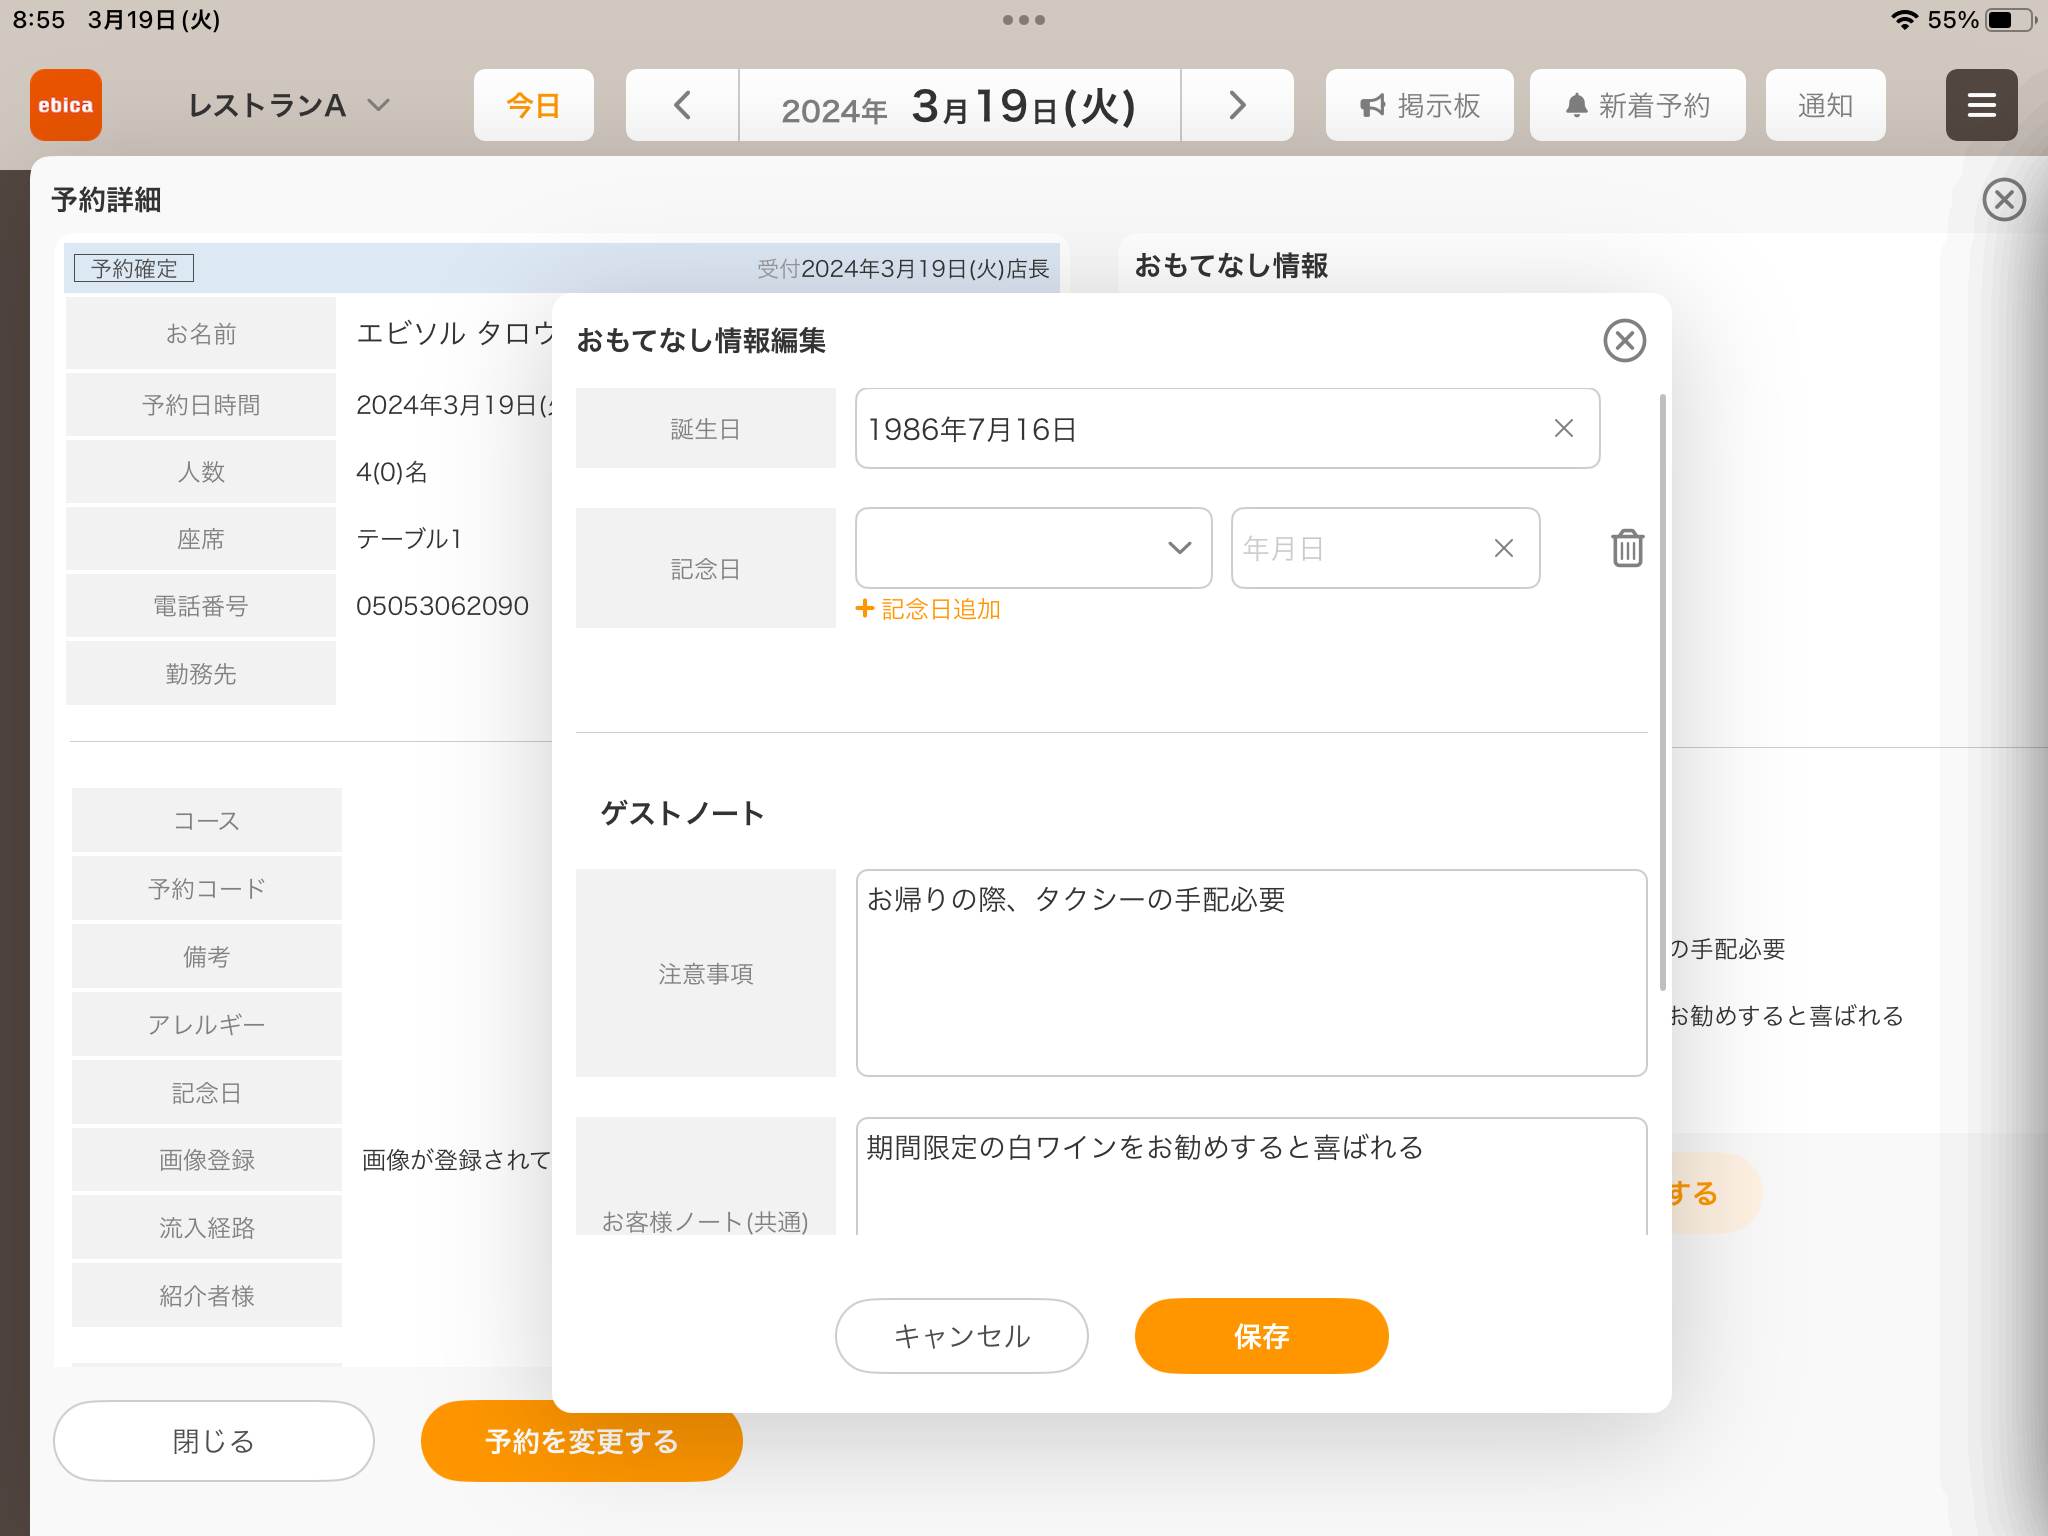This screenshot has height=1536, width=2048.
Task: Click the 勤務先 row label
Action: (200, 674)
